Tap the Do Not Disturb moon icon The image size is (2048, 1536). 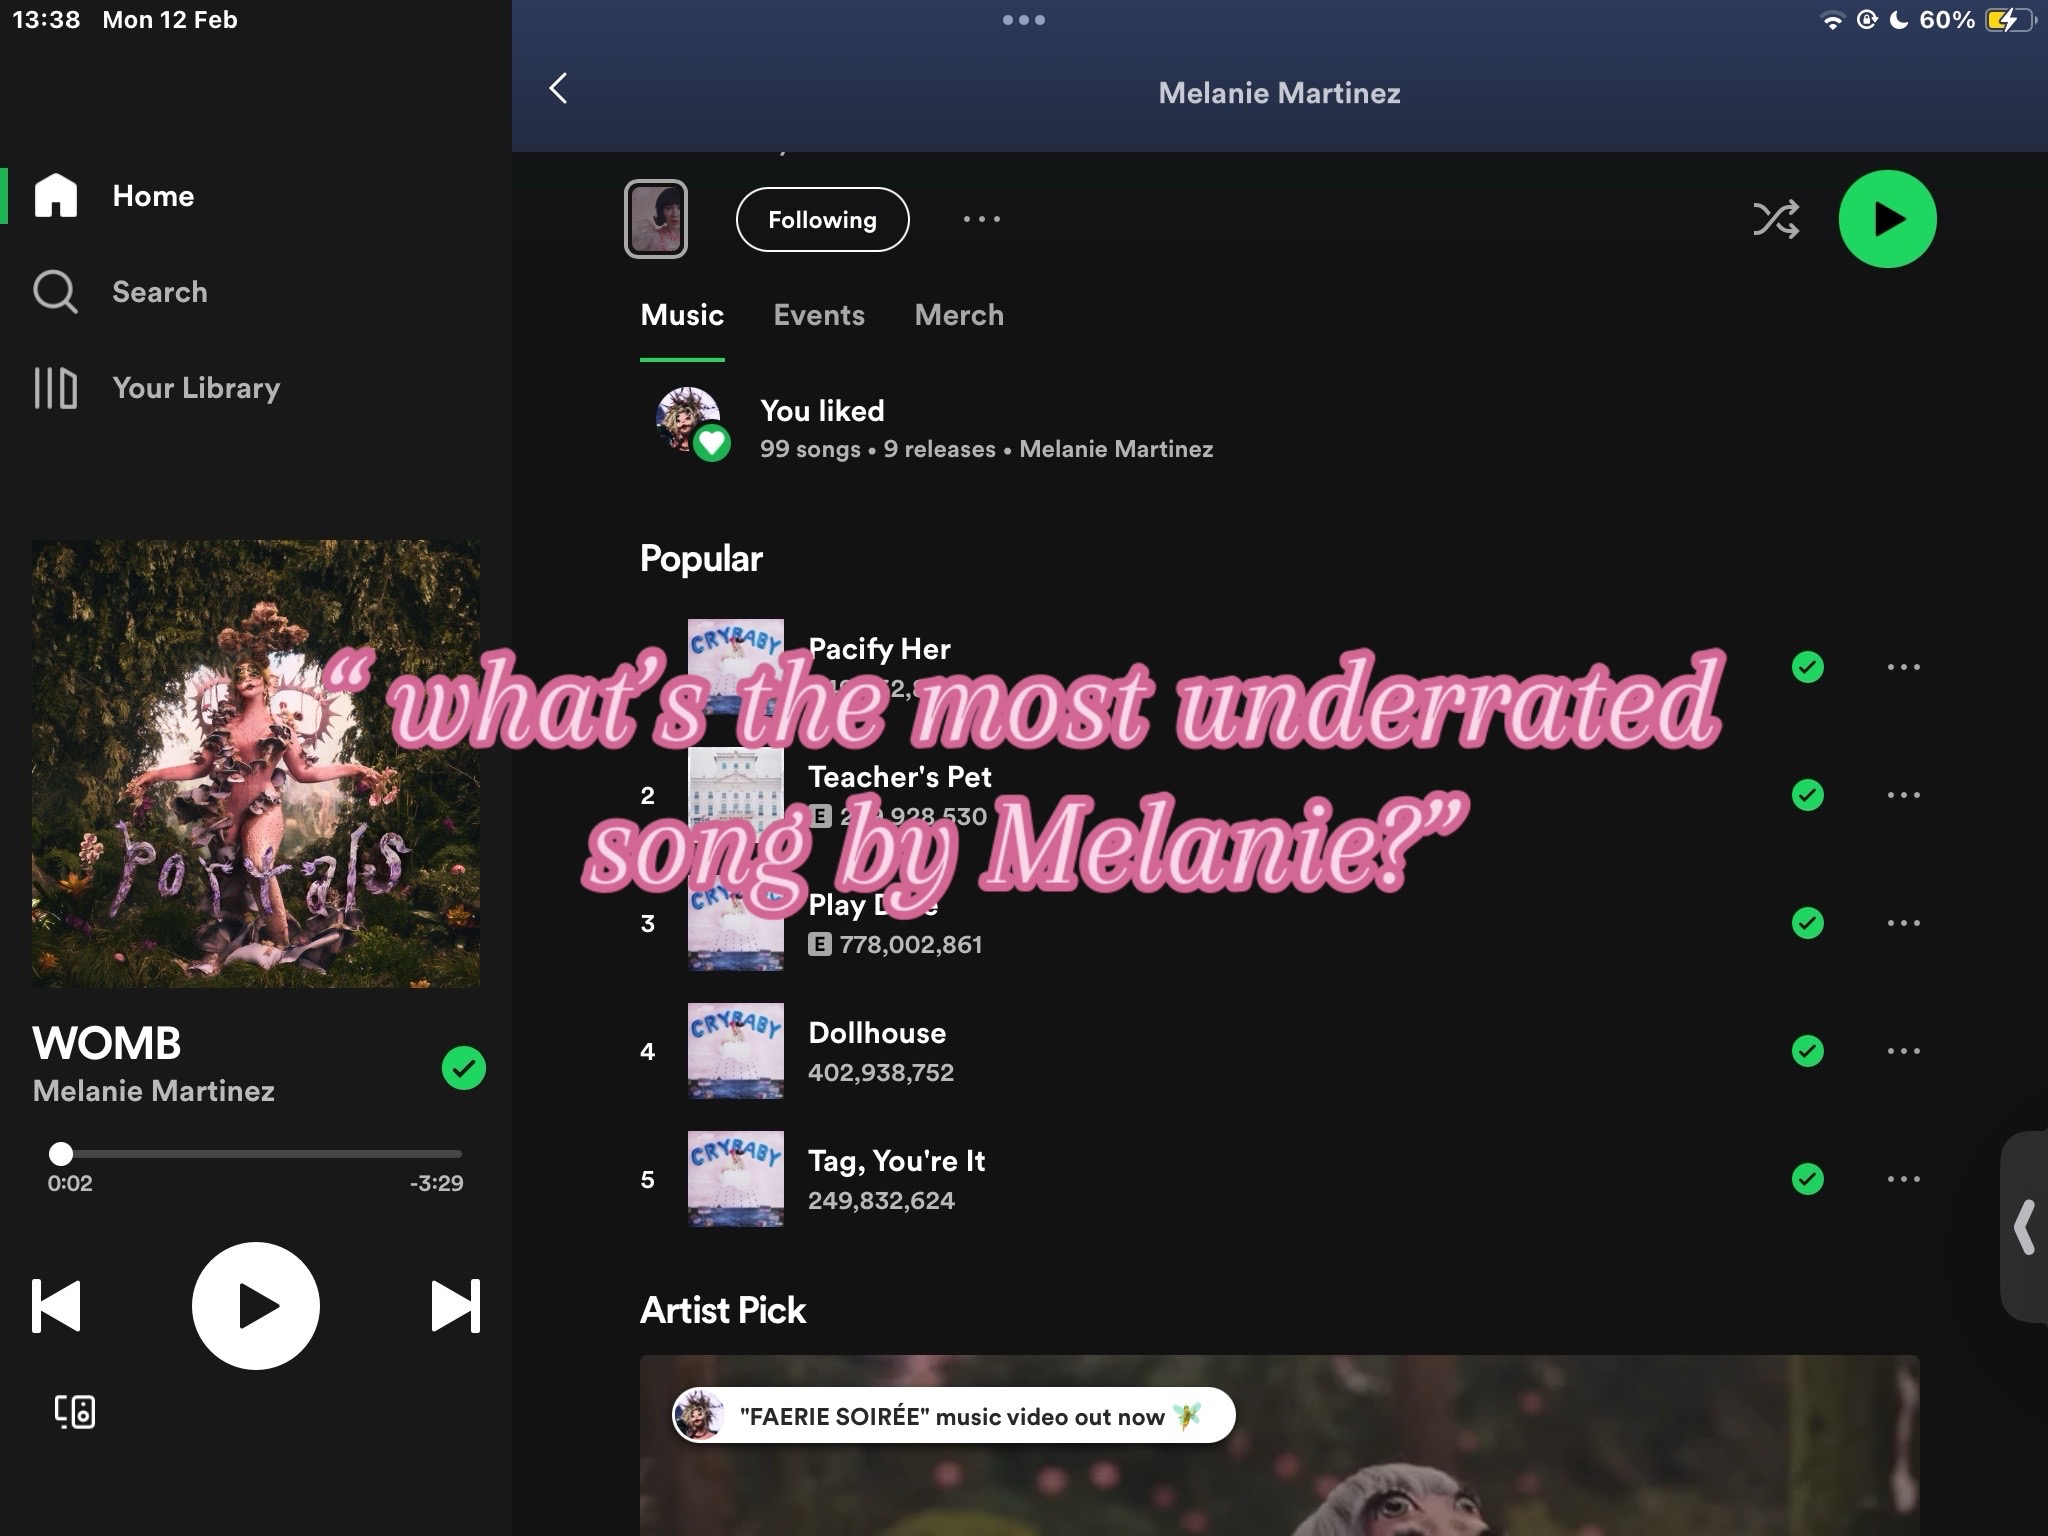pos(1899,20)
